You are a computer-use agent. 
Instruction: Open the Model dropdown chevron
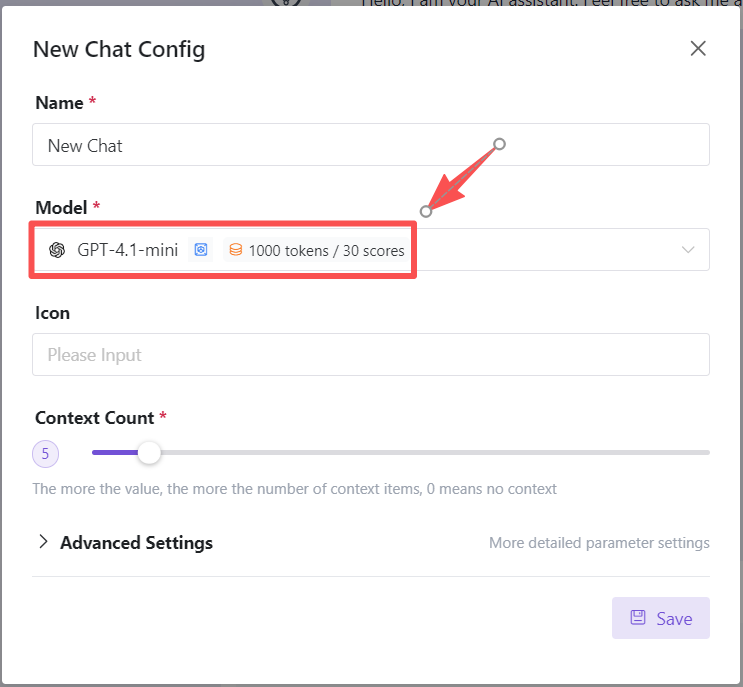[x=688, y=250]
